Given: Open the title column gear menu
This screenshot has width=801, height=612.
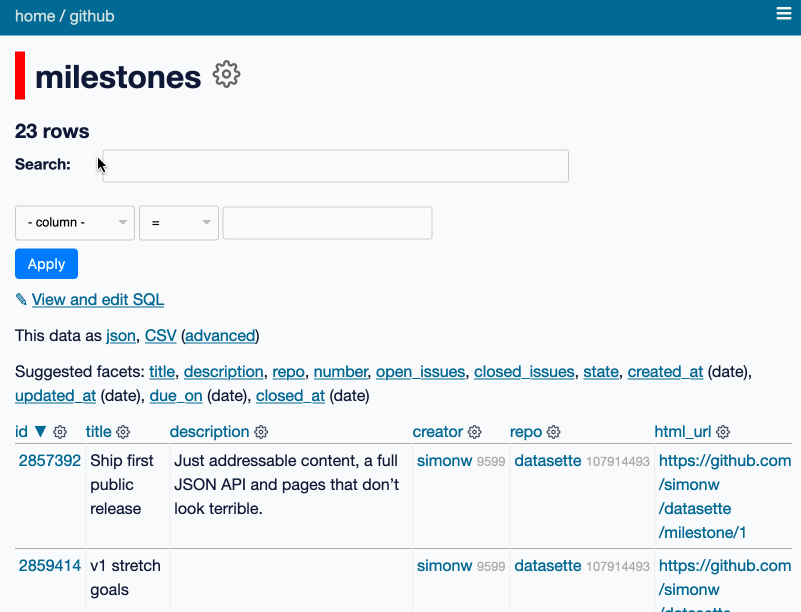Looking at the screenshot, I should (123, 432).
